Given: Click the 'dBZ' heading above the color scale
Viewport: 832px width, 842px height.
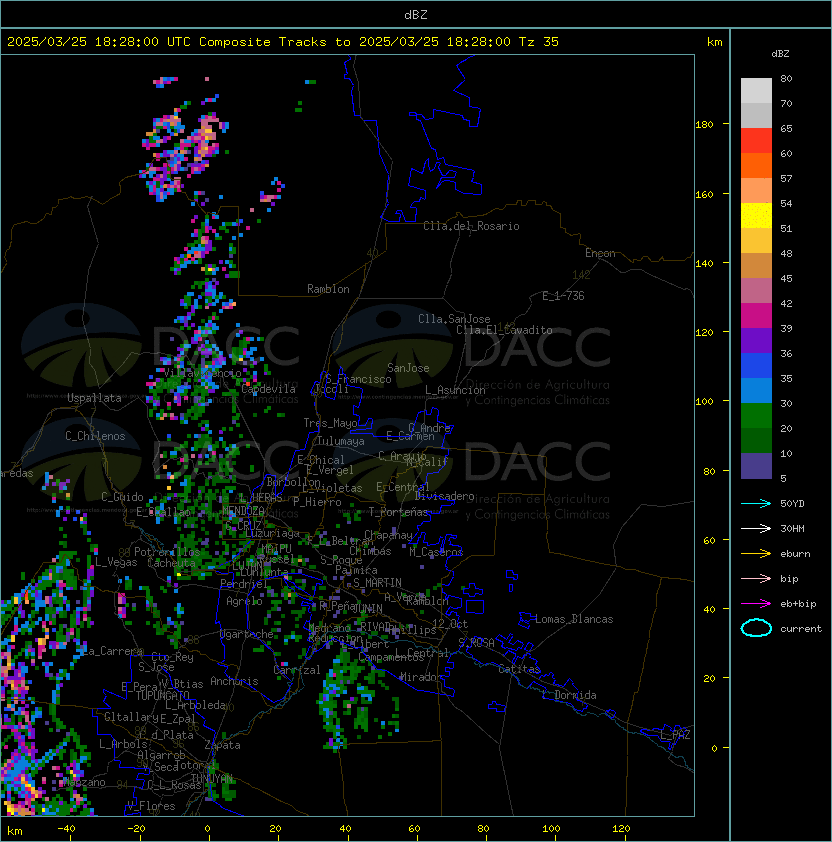Looking at the screenshot, I should [780, 54].
